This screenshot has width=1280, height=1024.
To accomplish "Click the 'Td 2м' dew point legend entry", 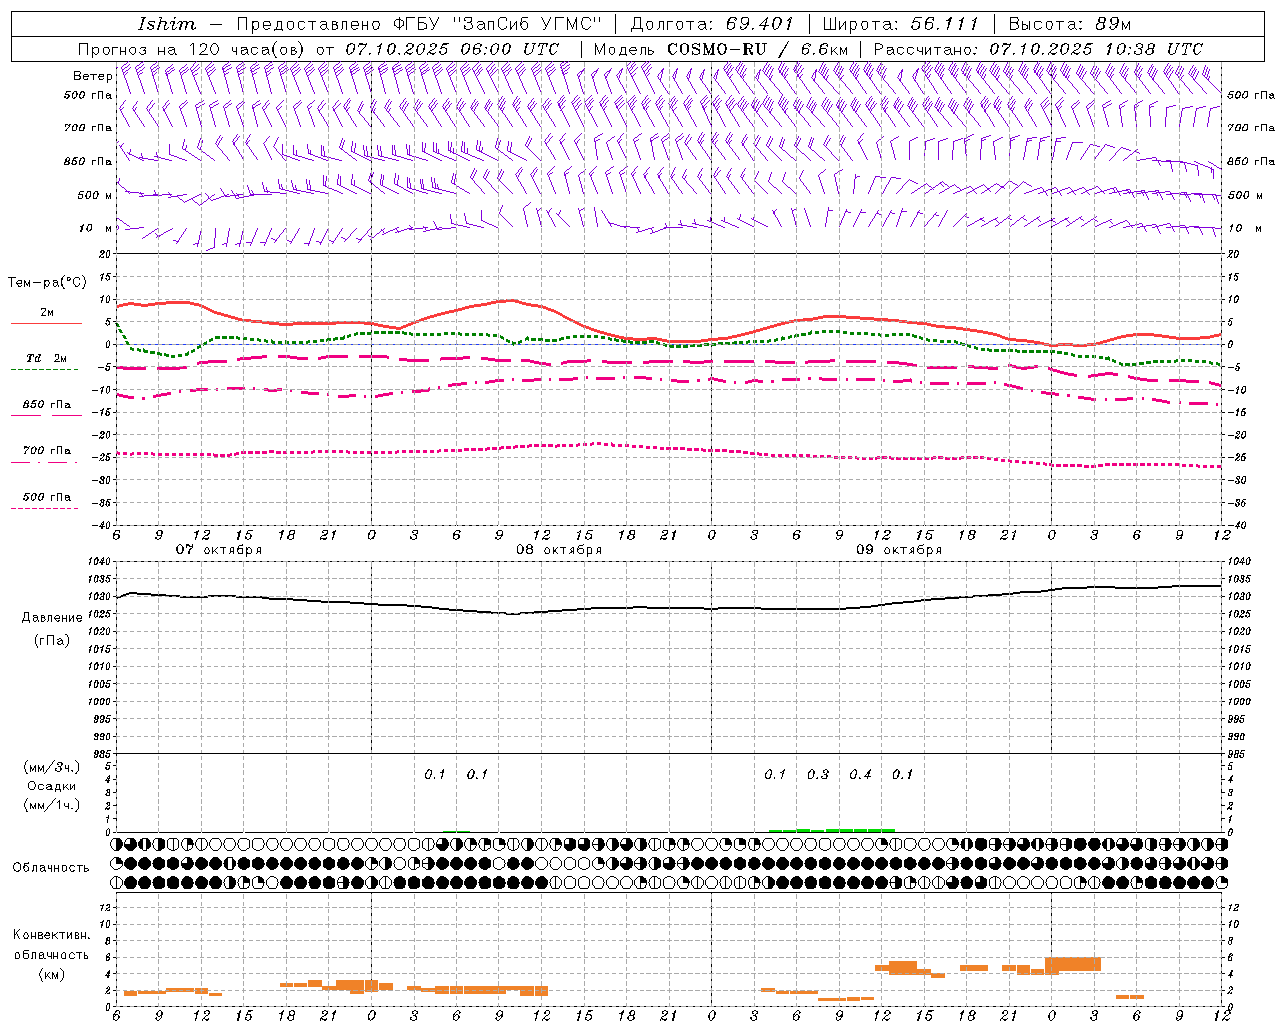I will click(x=47, y=358).
